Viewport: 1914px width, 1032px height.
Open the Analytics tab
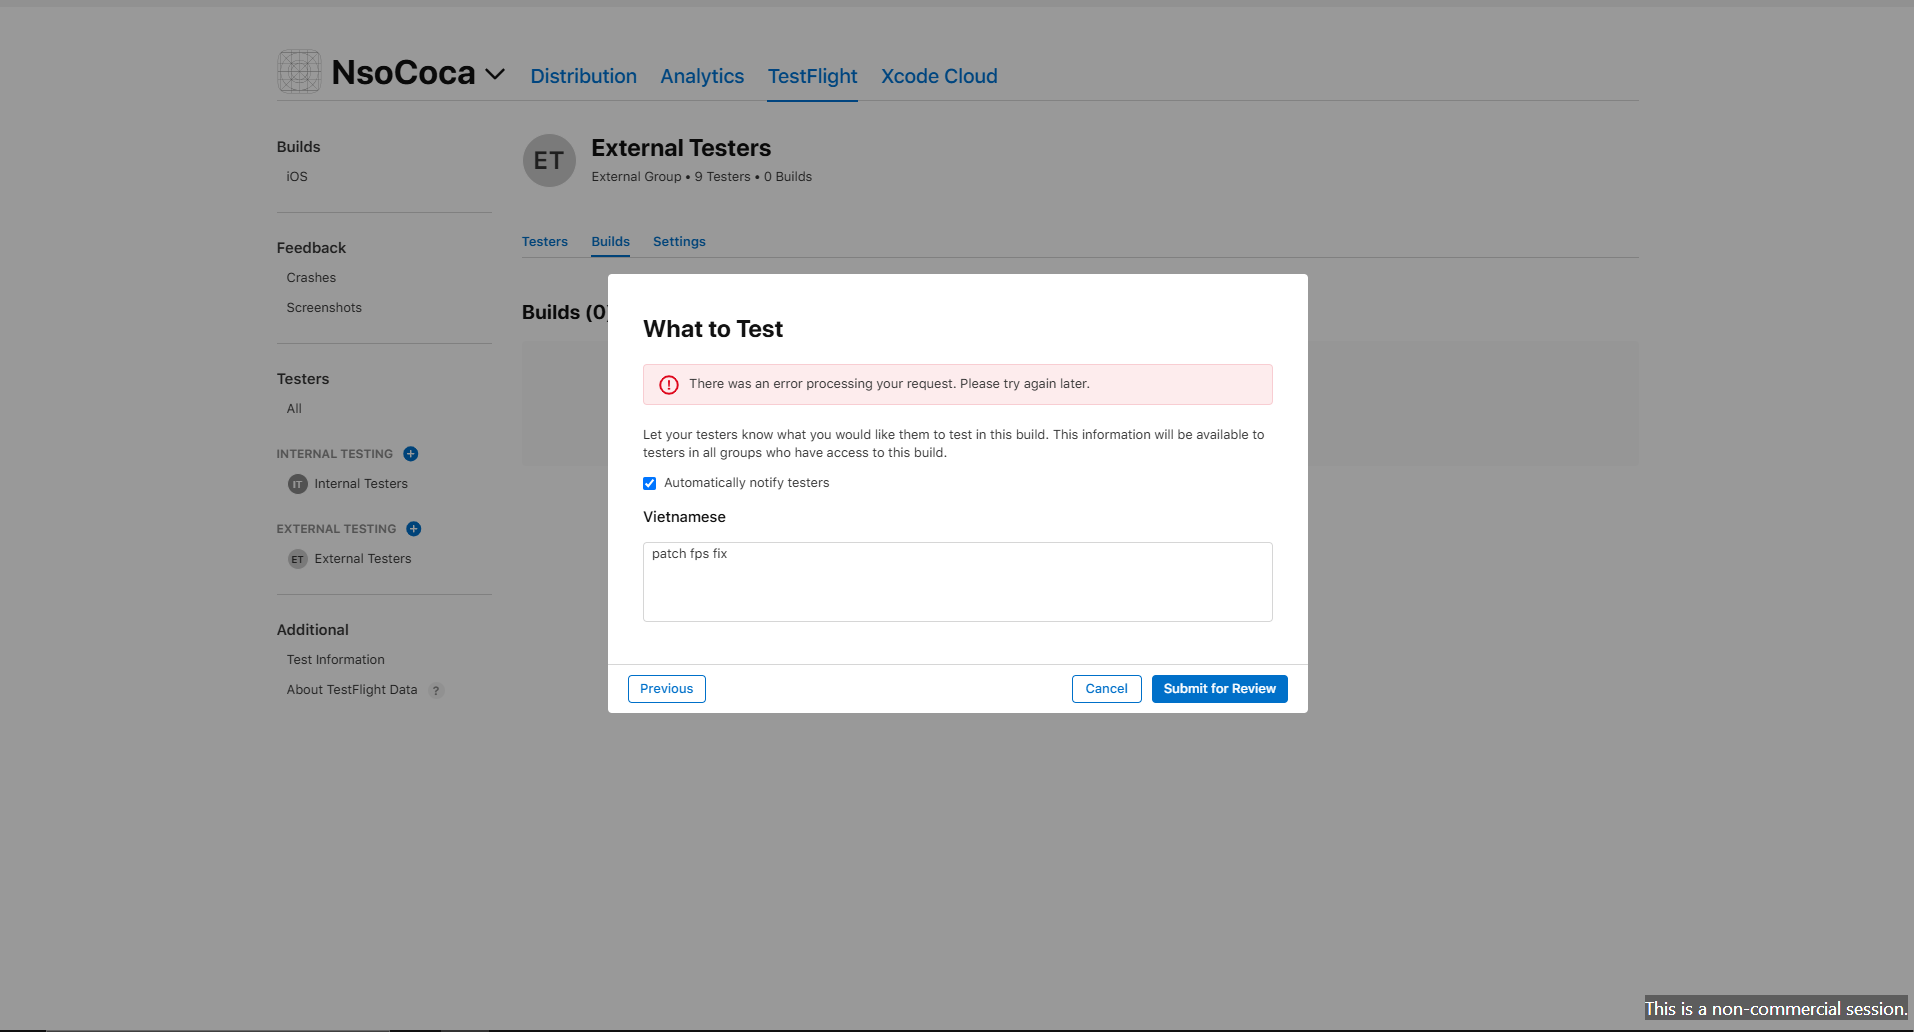[x=702, y=76]
